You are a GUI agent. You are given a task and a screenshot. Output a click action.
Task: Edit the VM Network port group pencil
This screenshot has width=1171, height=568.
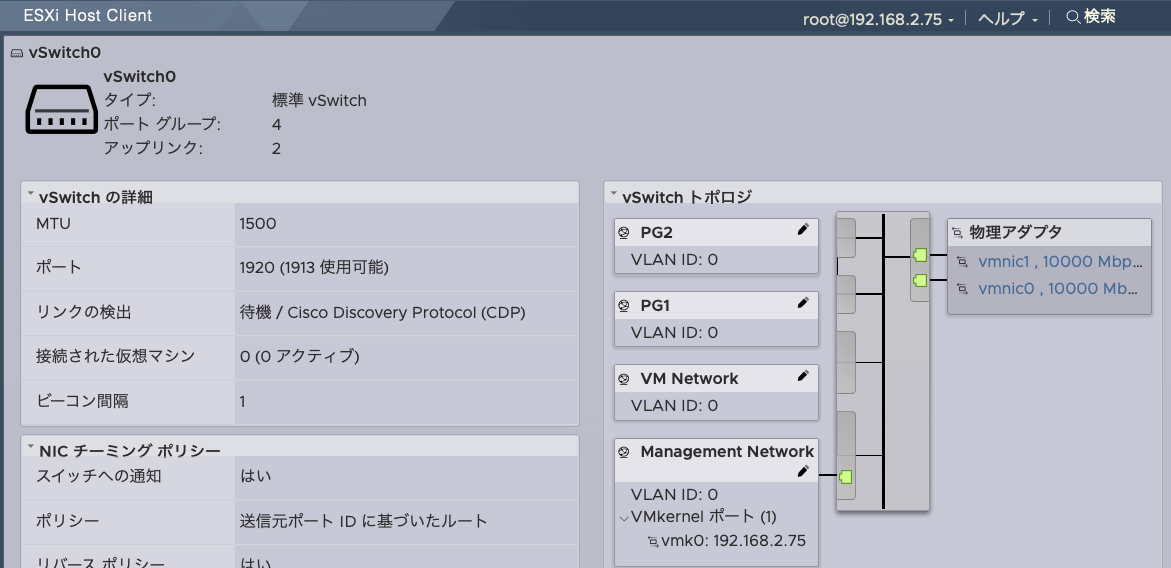click(x=803, y=376)
